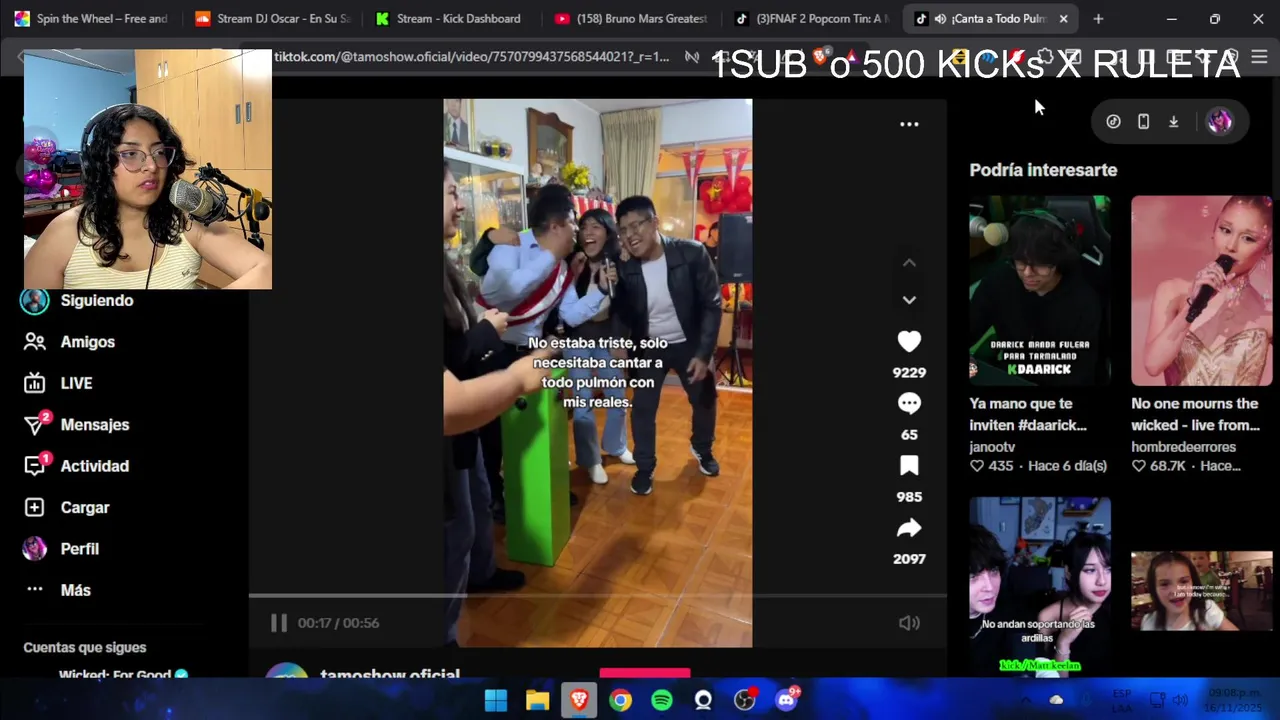Go to next video with down chevron
The image size is (1280, 720).
click(x=909, y=299)
